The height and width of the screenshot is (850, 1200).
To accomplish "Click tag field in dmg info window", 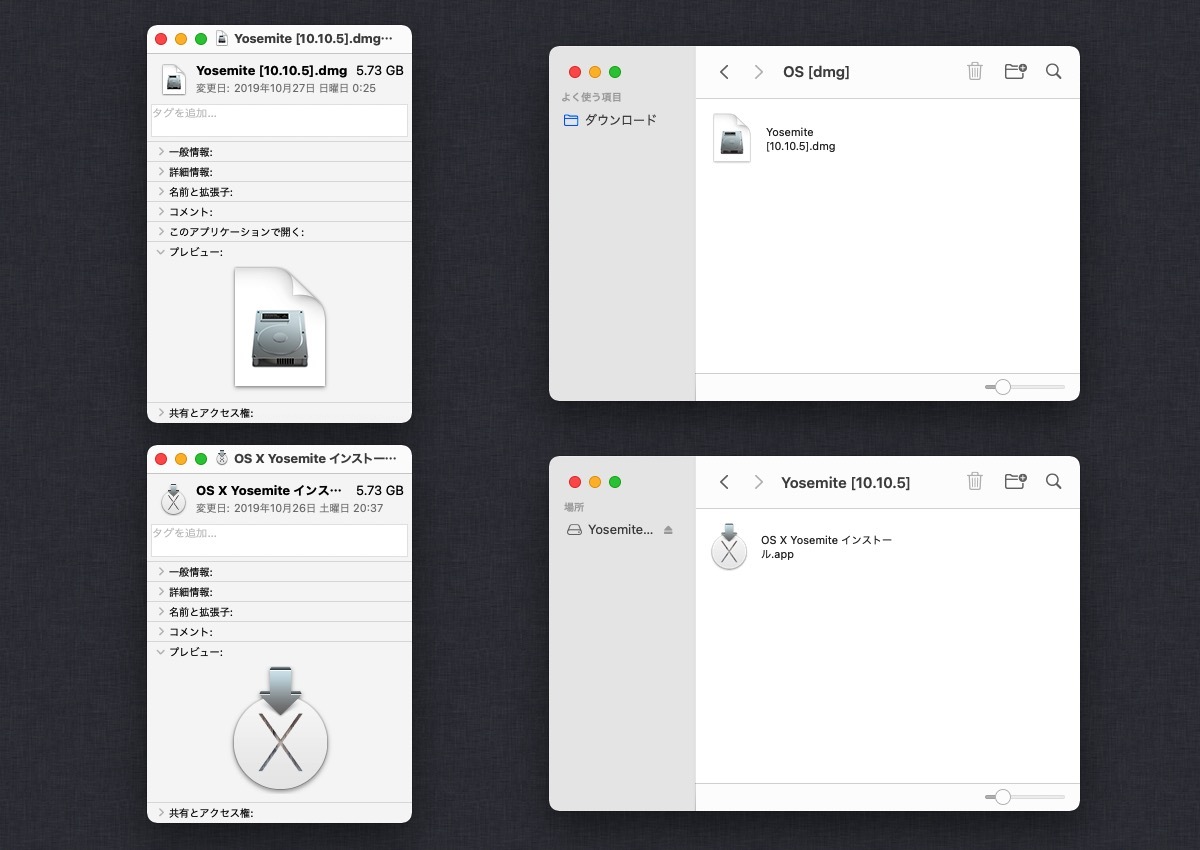I will point(279,120).
